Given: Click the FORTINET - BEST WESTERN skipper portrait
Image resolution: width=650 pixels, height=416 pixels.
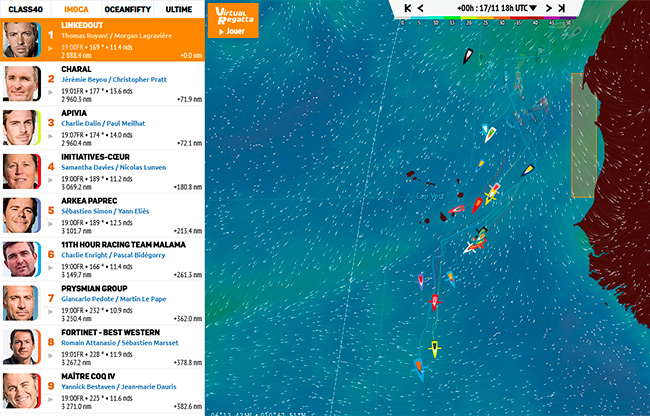Looking at the screenshot, I should click(x=22, y=347).
